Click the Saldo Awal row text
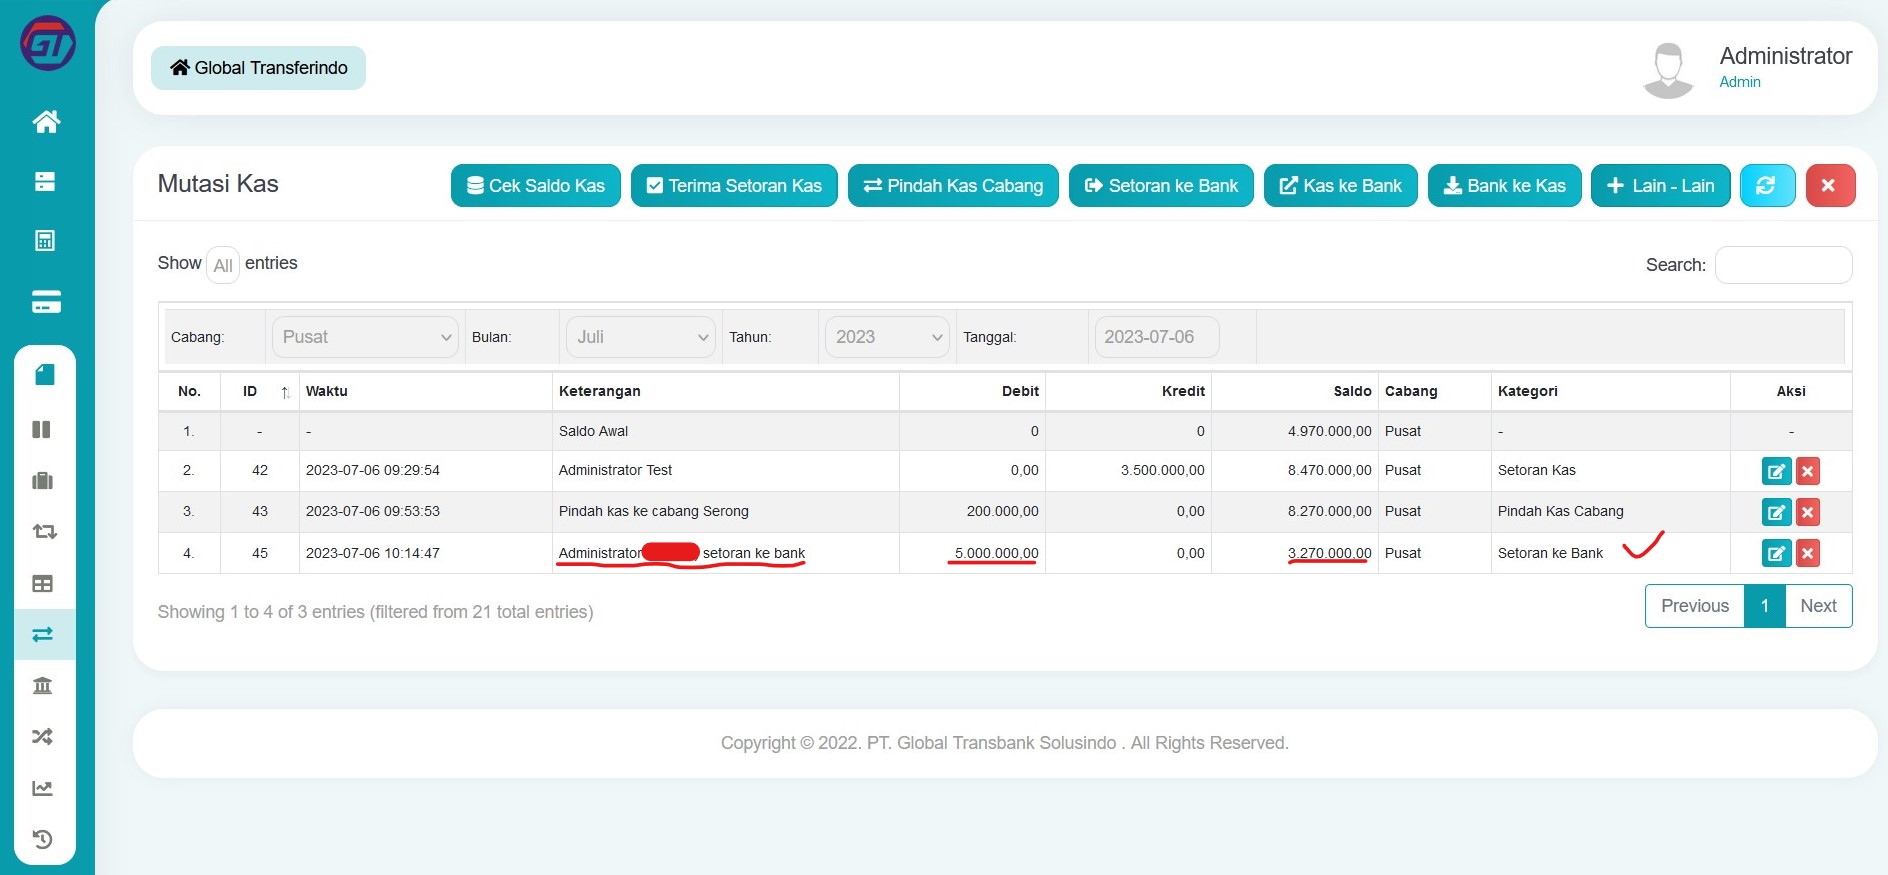The width and height of the screenshot is (1888, 875). [594, 431]
